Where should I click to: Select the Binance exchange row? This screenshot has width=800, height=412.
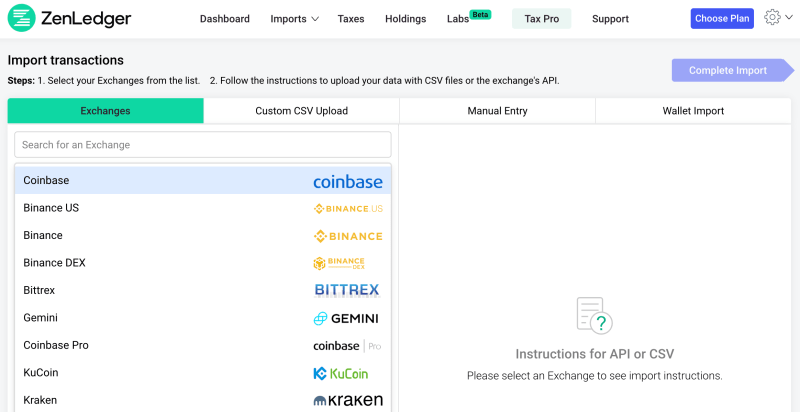pos(203,236)
